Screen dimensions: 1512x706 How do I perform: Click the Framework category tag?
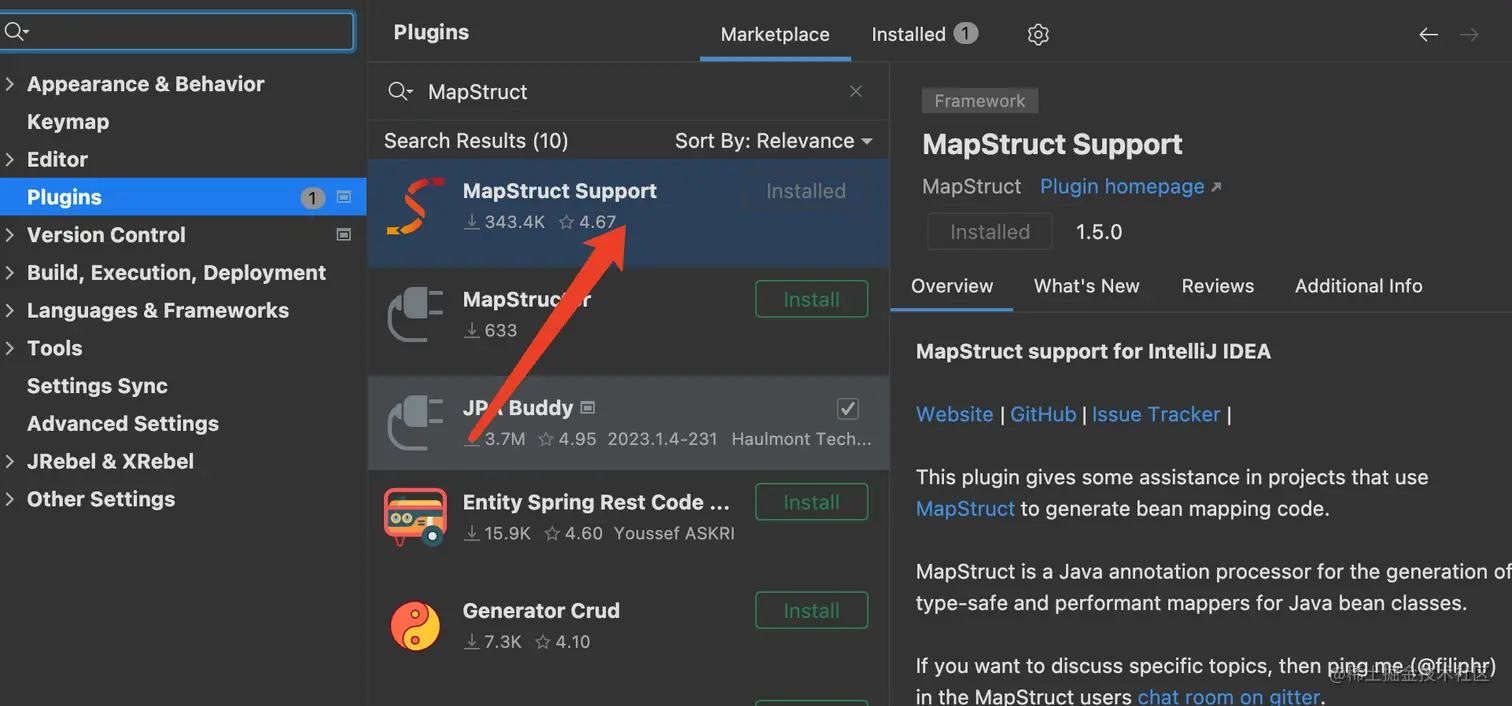point(980,101)
